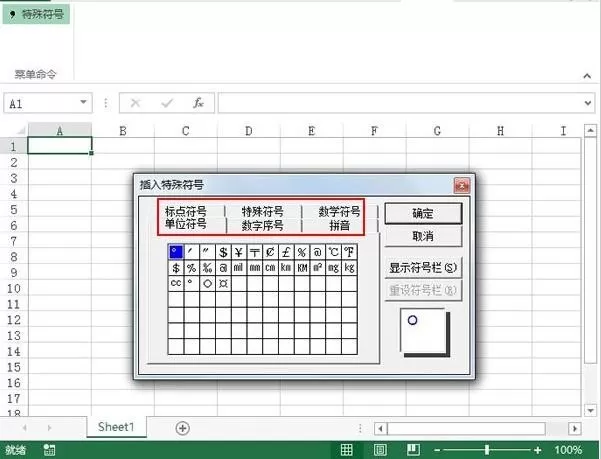Select the postal mark 〒 symbol

point(255,252)
